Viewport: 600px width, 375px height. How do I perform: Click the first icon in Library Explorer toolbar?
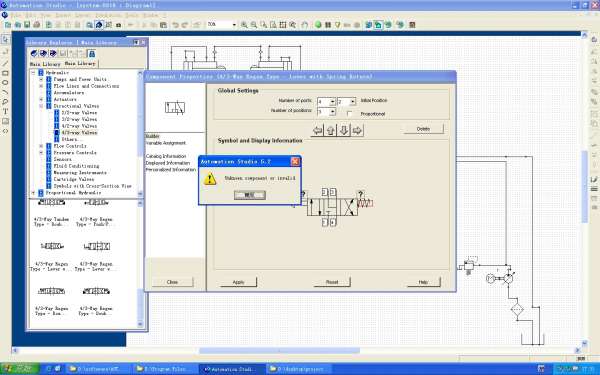click(x=34, y=54)
